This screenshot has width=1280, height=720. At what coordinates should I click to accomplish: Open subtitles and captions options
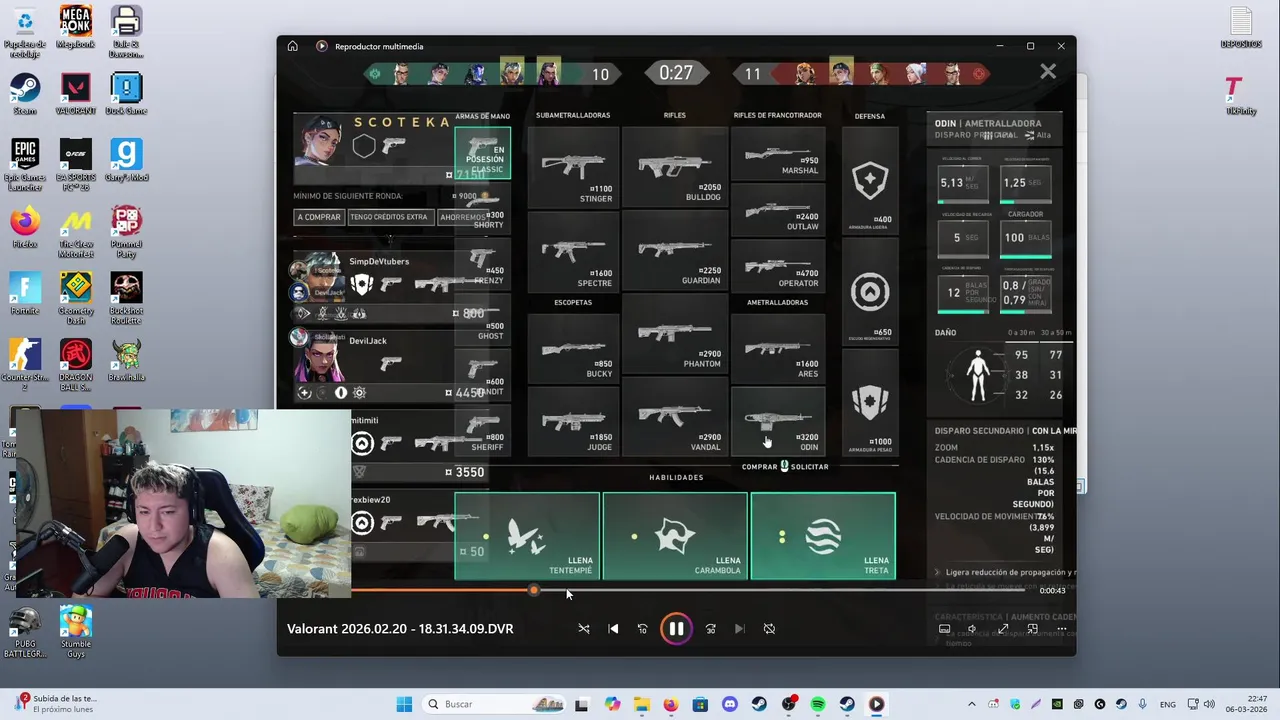944,629
